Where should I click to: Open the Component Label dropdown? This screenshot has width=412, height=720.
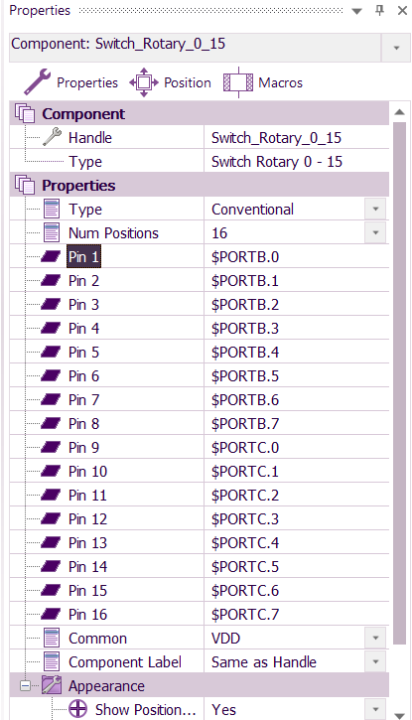[x=375, y=662]
